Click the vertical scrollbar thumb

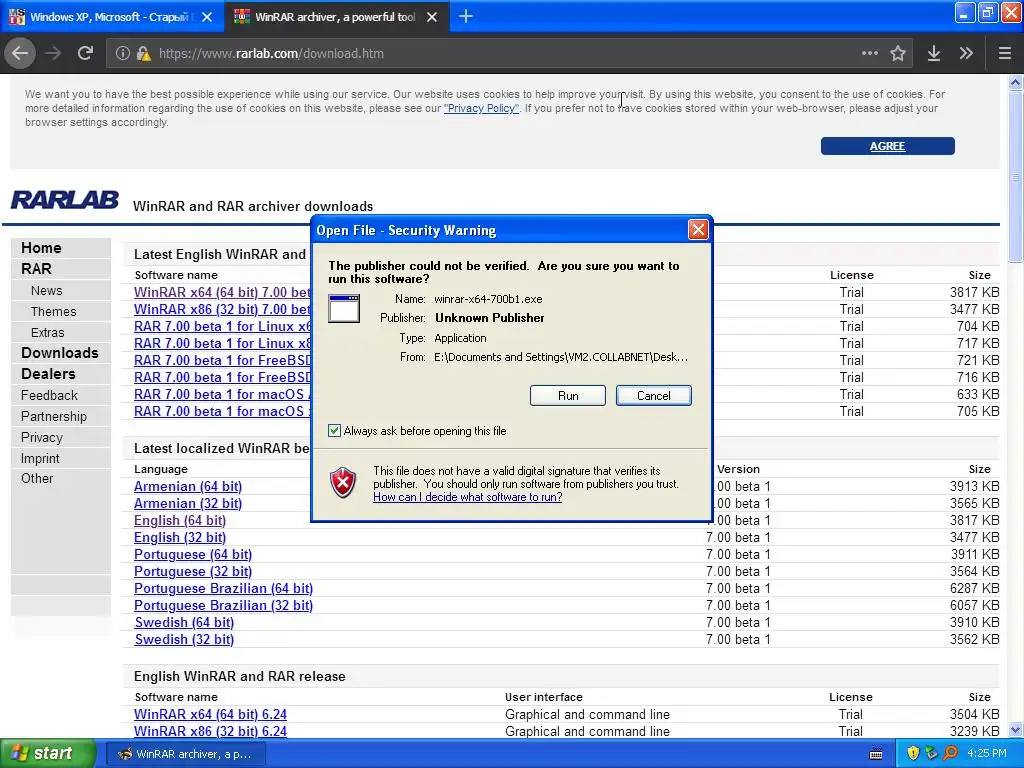coord(1016,176)
